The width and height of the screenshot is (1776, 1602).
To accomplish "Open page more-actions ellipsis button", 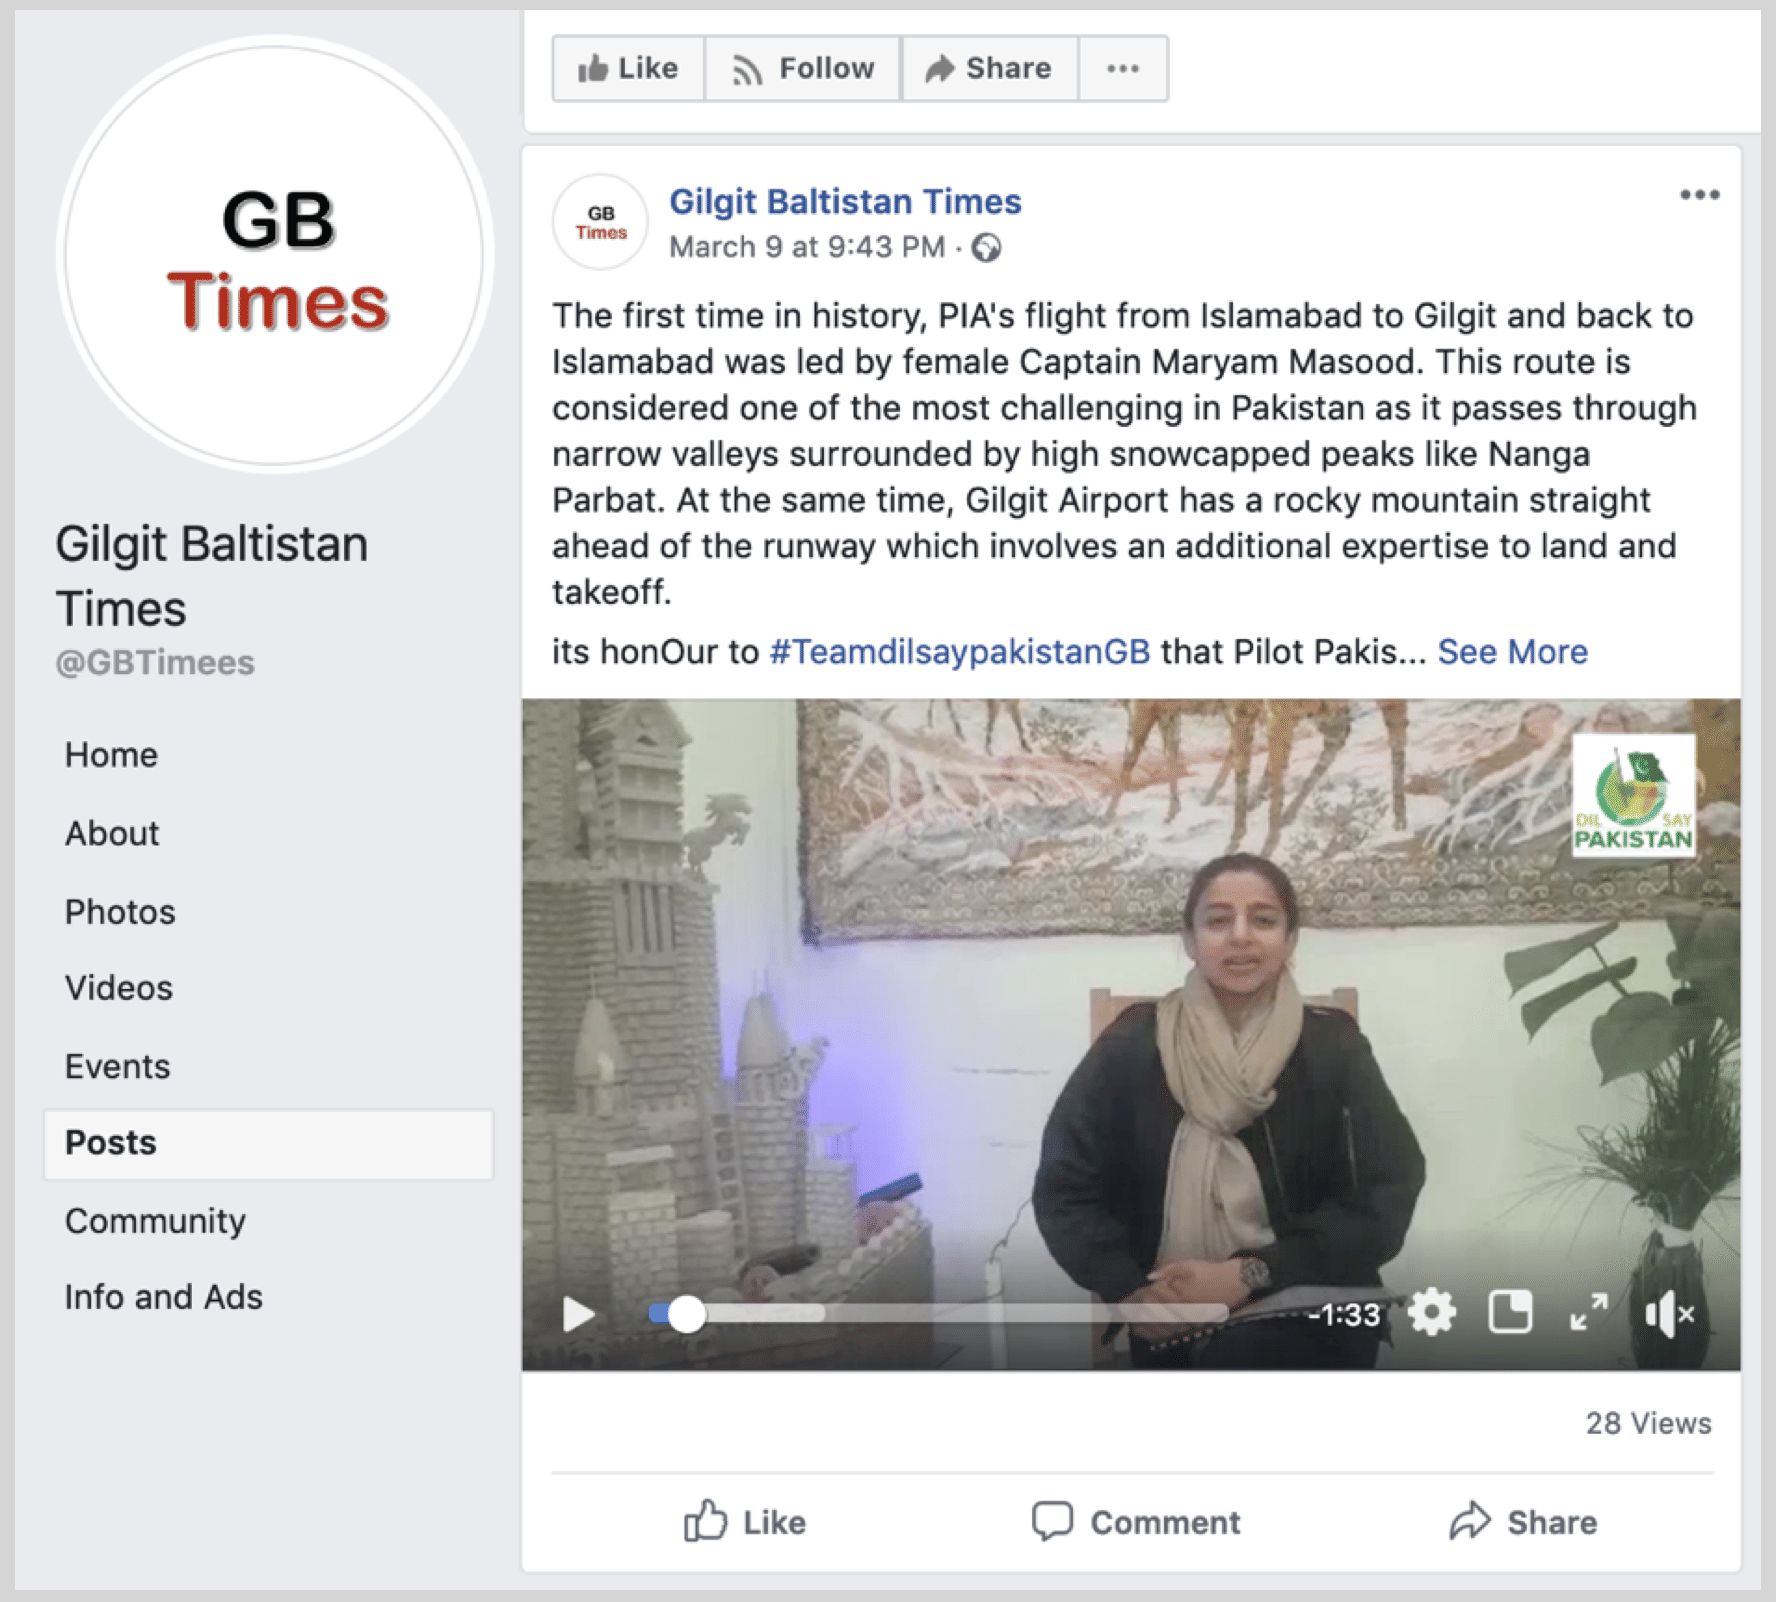I will [x=1123, y=68].
